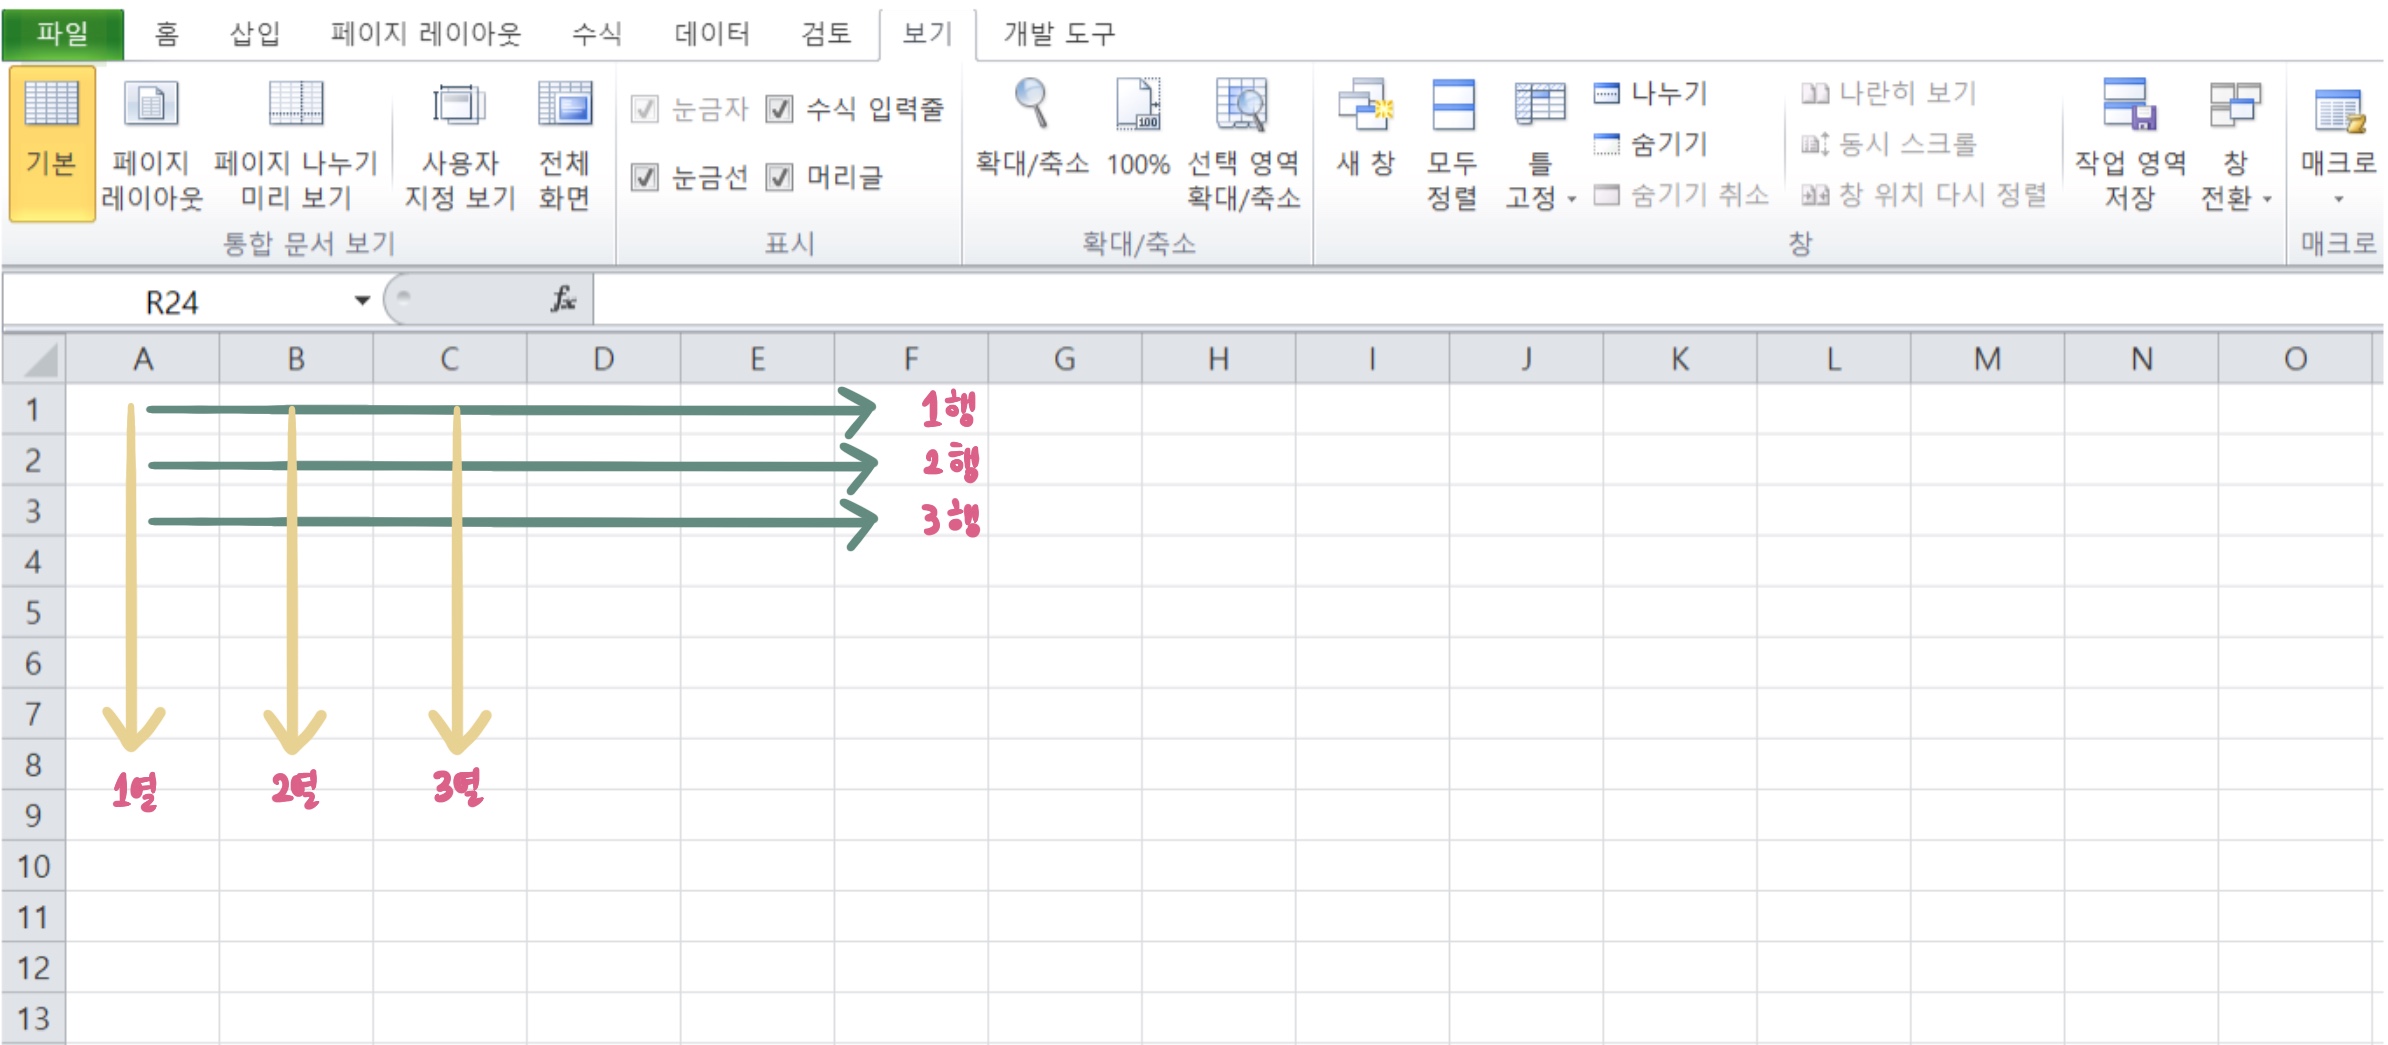Click 창 위치 다시 정렬

click(1924, 194)
